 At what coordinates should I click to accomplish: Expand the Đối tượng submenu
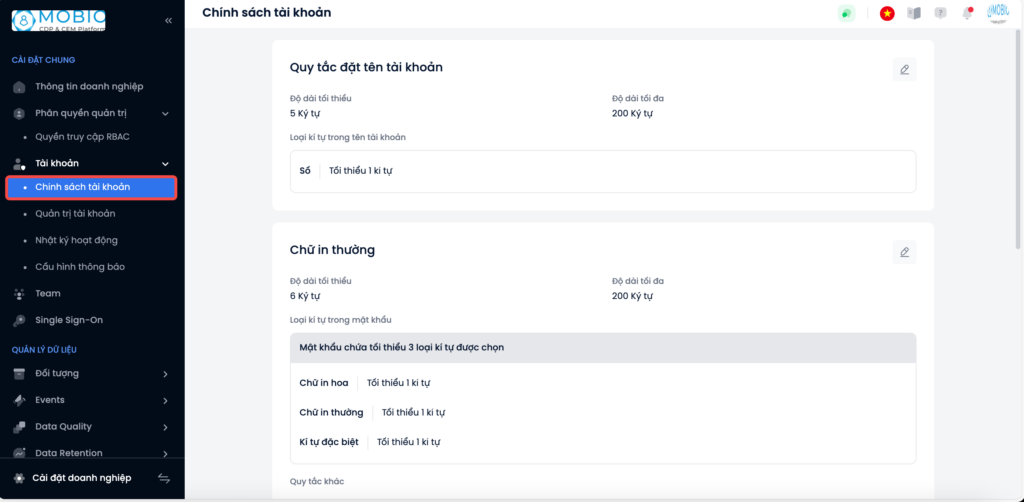coord(165,374)
